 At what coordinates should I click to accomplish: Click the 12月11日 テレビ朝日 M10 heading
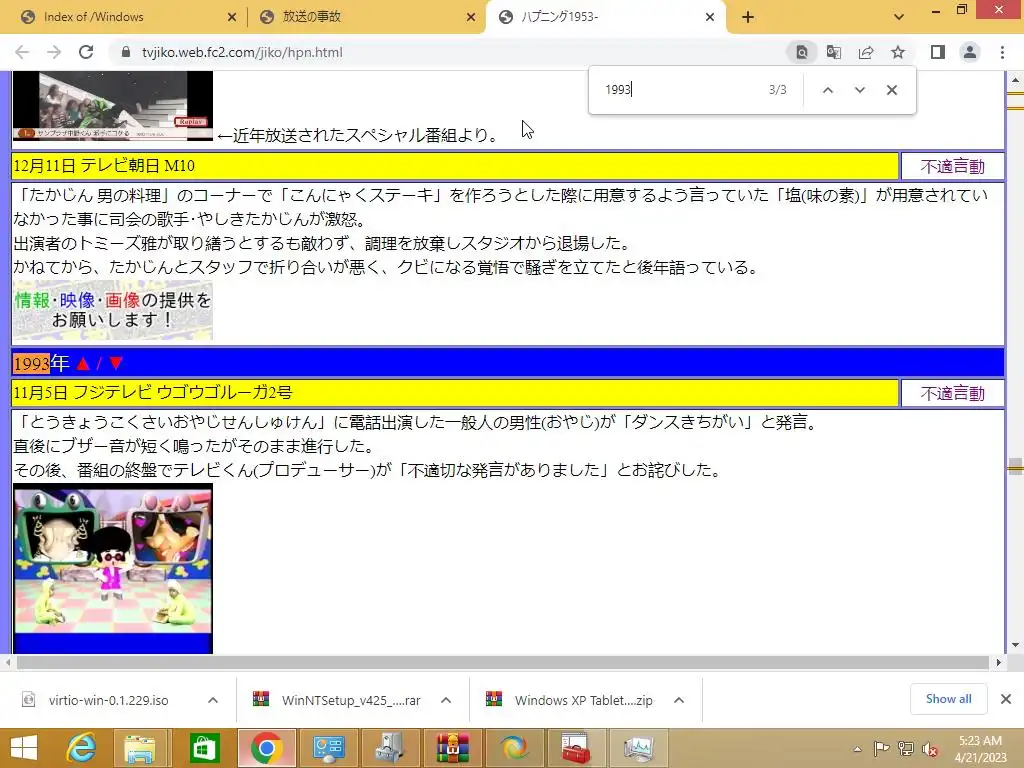pyautogui.click(x=104, y=166)
